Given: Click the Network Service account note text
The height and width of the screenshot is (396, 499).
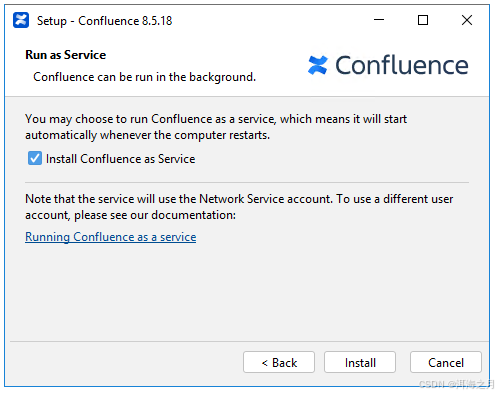Looking at the screenshot, I should coord(239,207).
